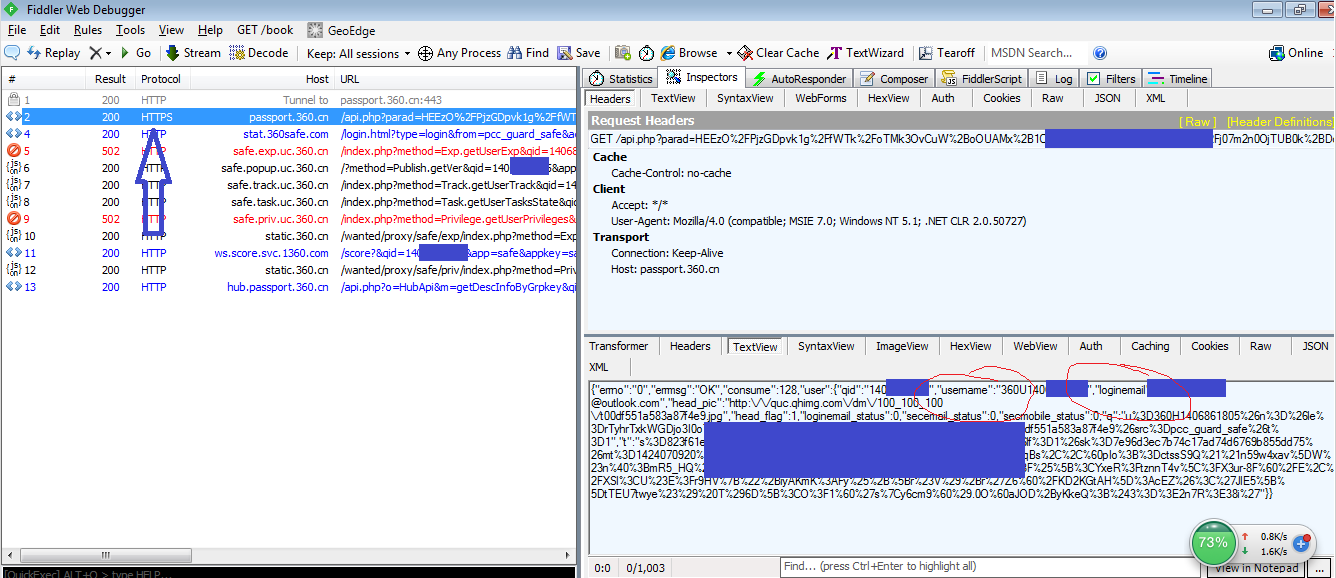Open the Composer tab
This screenshot has height=578, width=1336.
894,78
